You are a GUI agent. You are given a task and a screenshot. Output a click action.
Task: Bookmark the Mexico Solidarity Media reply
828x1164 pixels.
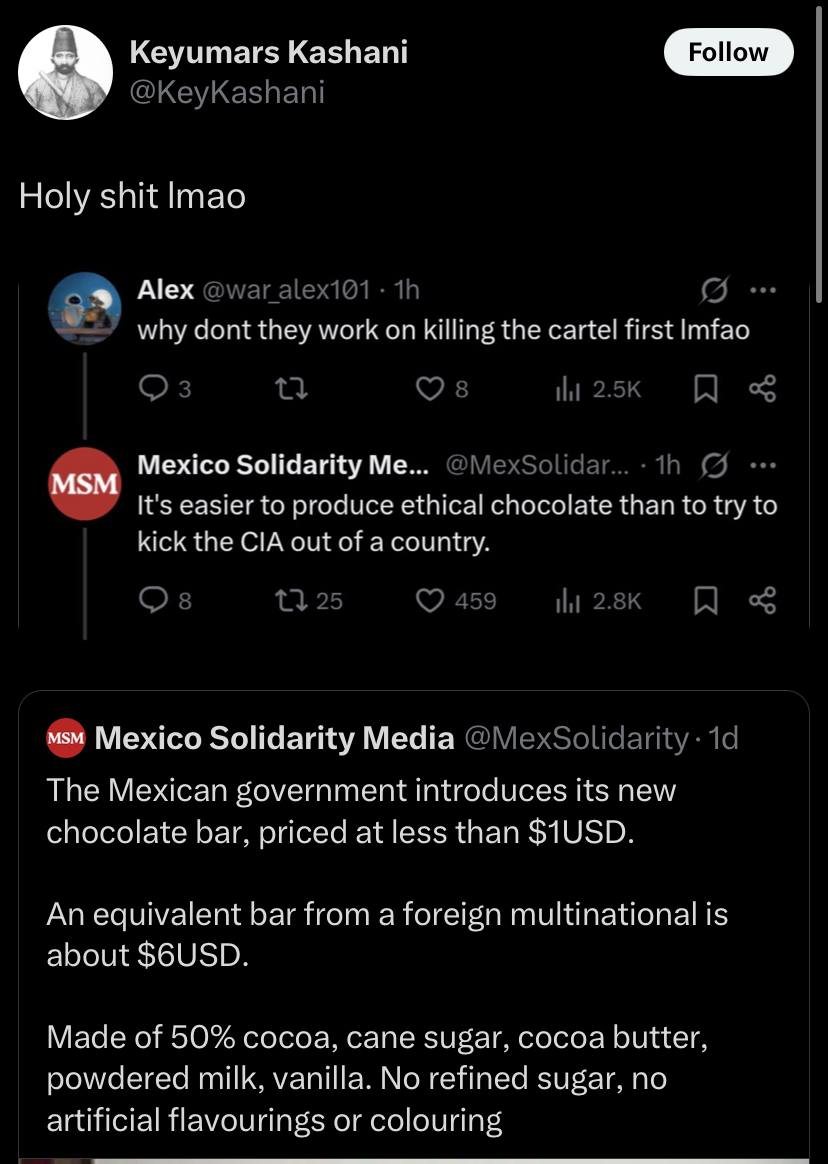706,600
